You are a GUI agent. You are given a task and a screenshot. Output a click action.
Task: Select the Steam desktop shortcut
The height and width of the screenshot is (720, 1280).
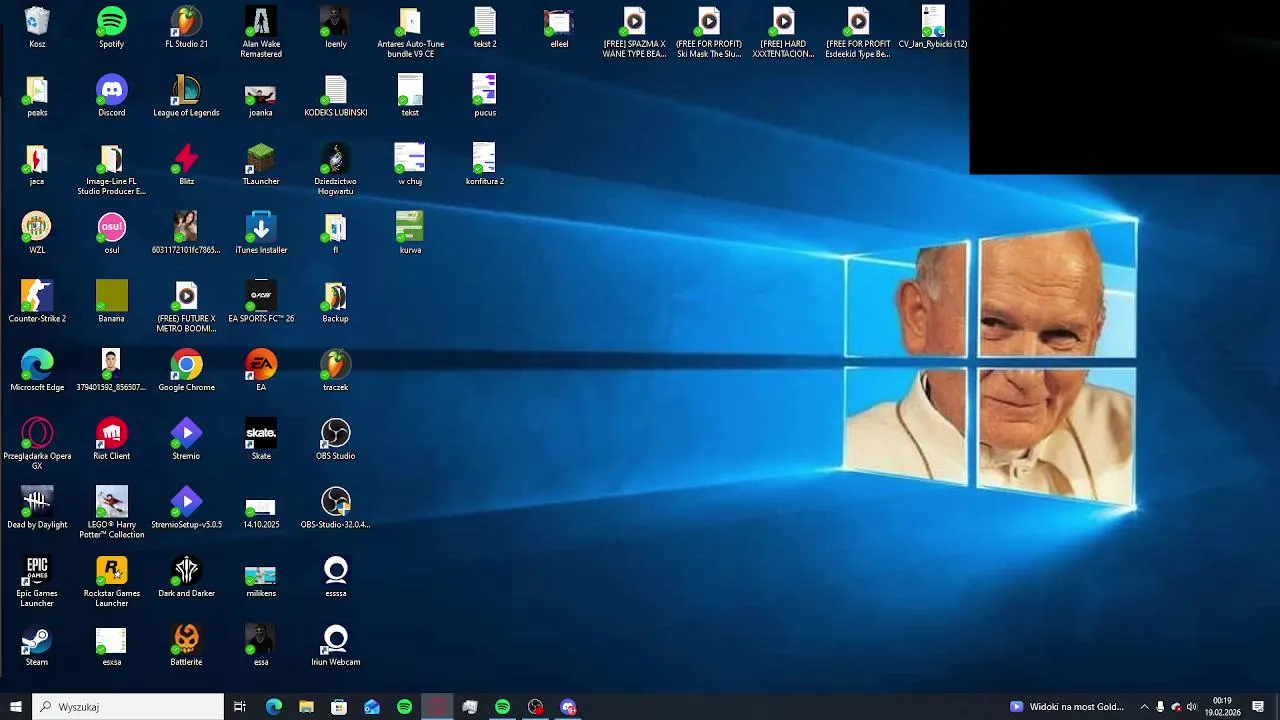pyautogui.click(x=37, y=645)
